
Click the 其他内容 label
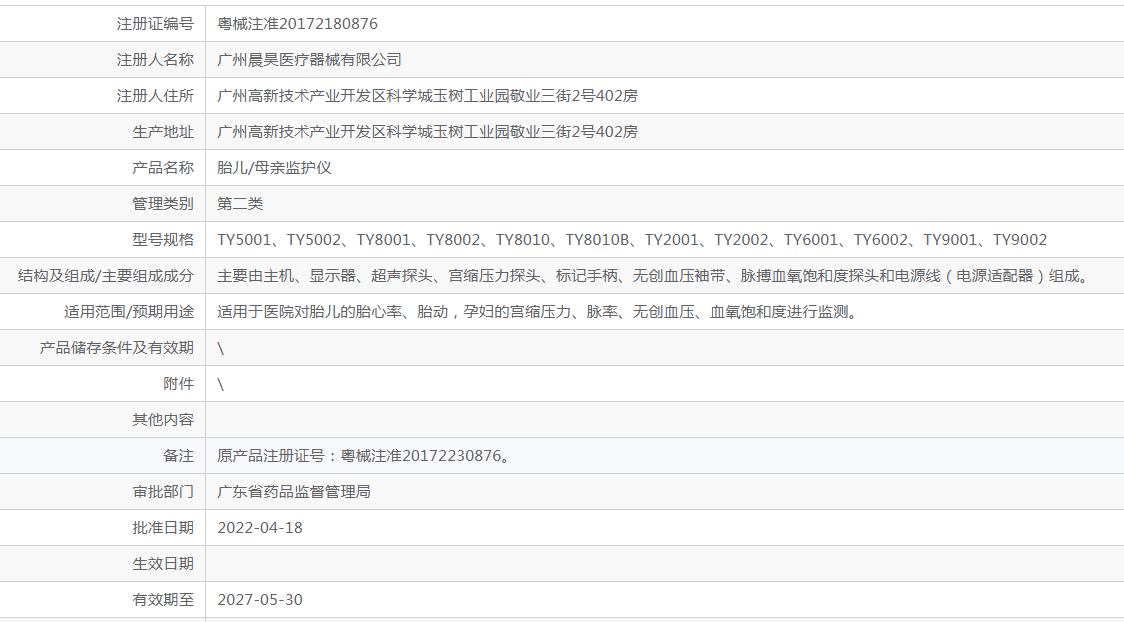[163, 420]
